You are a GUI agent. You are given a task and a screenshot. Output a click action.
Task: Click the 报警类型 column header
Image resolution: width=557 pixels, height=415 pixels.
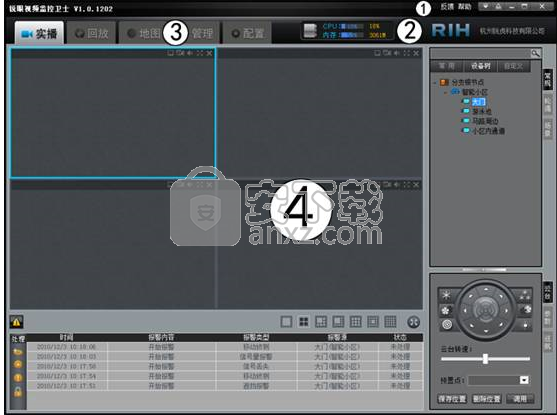pyautogui.click(x=256, y=337)
